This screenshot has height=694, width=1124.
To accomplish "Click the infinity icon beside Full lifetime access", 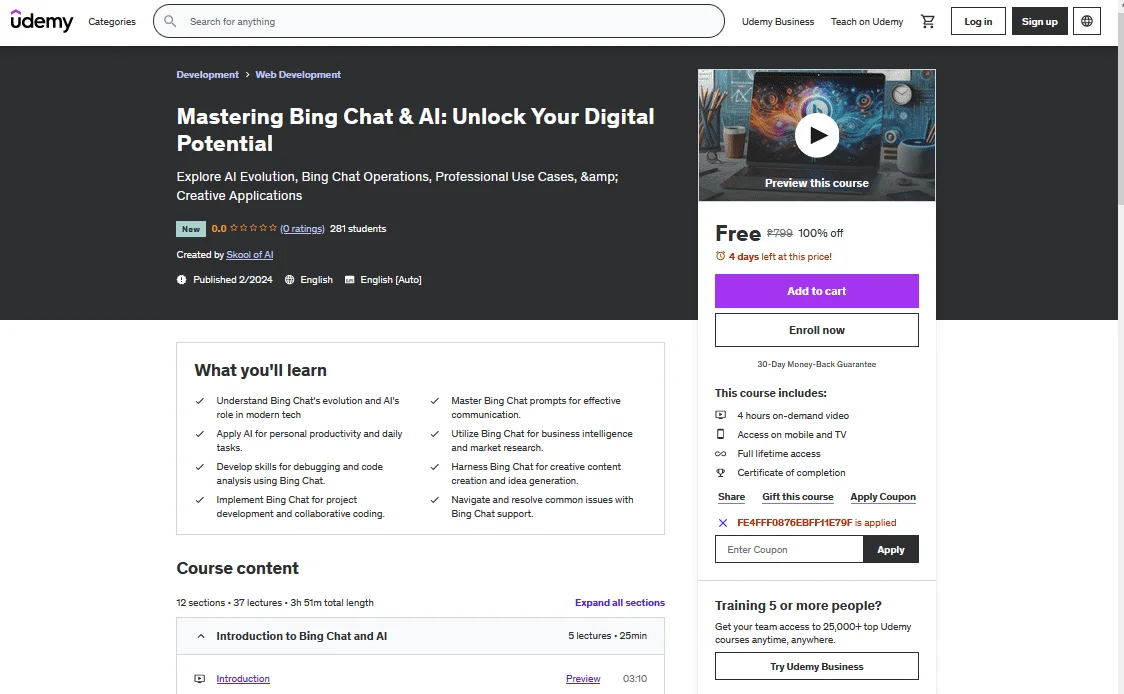I will [x=720, y=454].
